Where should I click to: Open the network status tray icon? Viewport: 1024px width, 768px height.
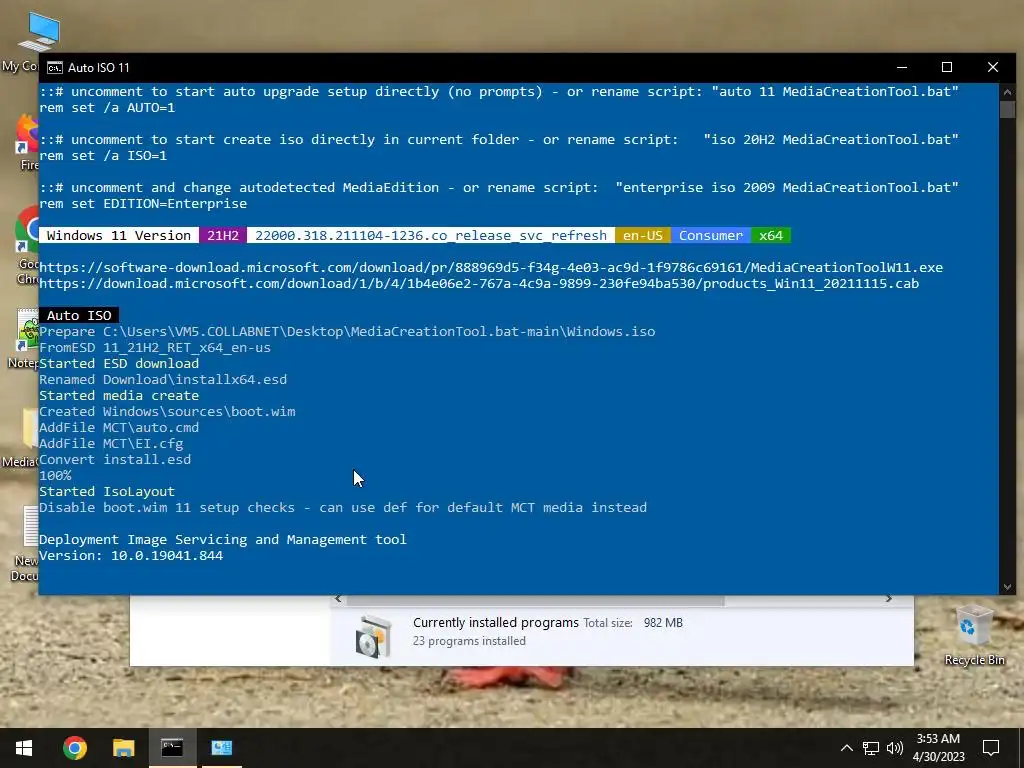coord(871,748)
